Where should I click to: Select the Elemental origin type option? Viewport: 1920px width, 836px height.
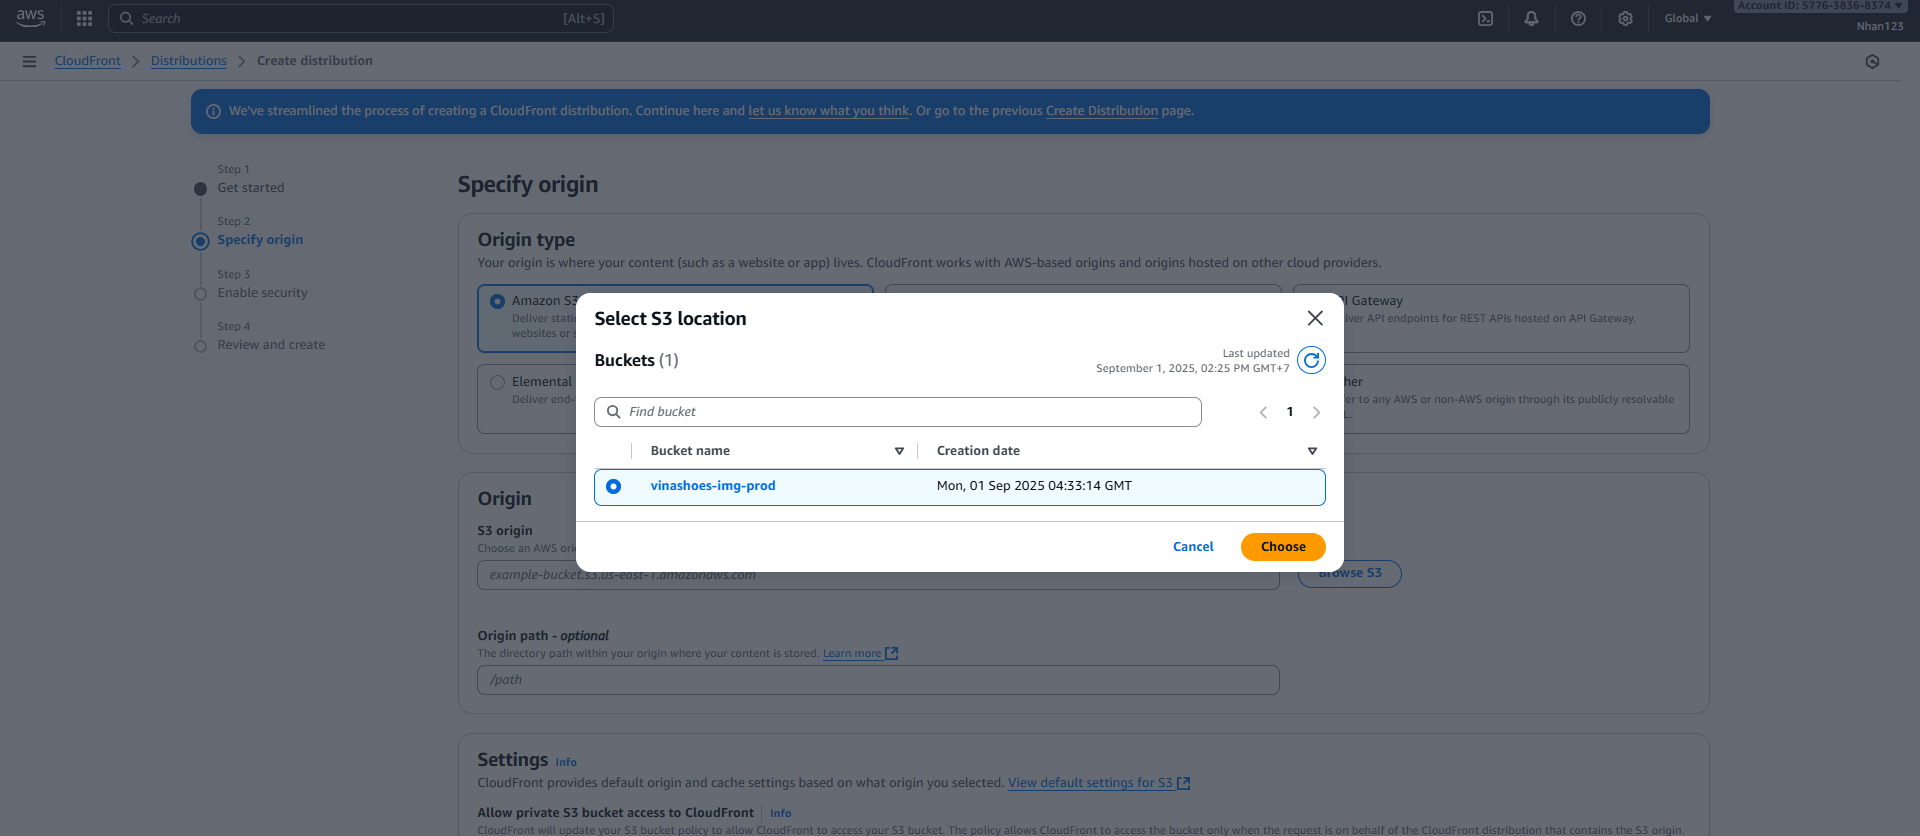click(497, 381)
